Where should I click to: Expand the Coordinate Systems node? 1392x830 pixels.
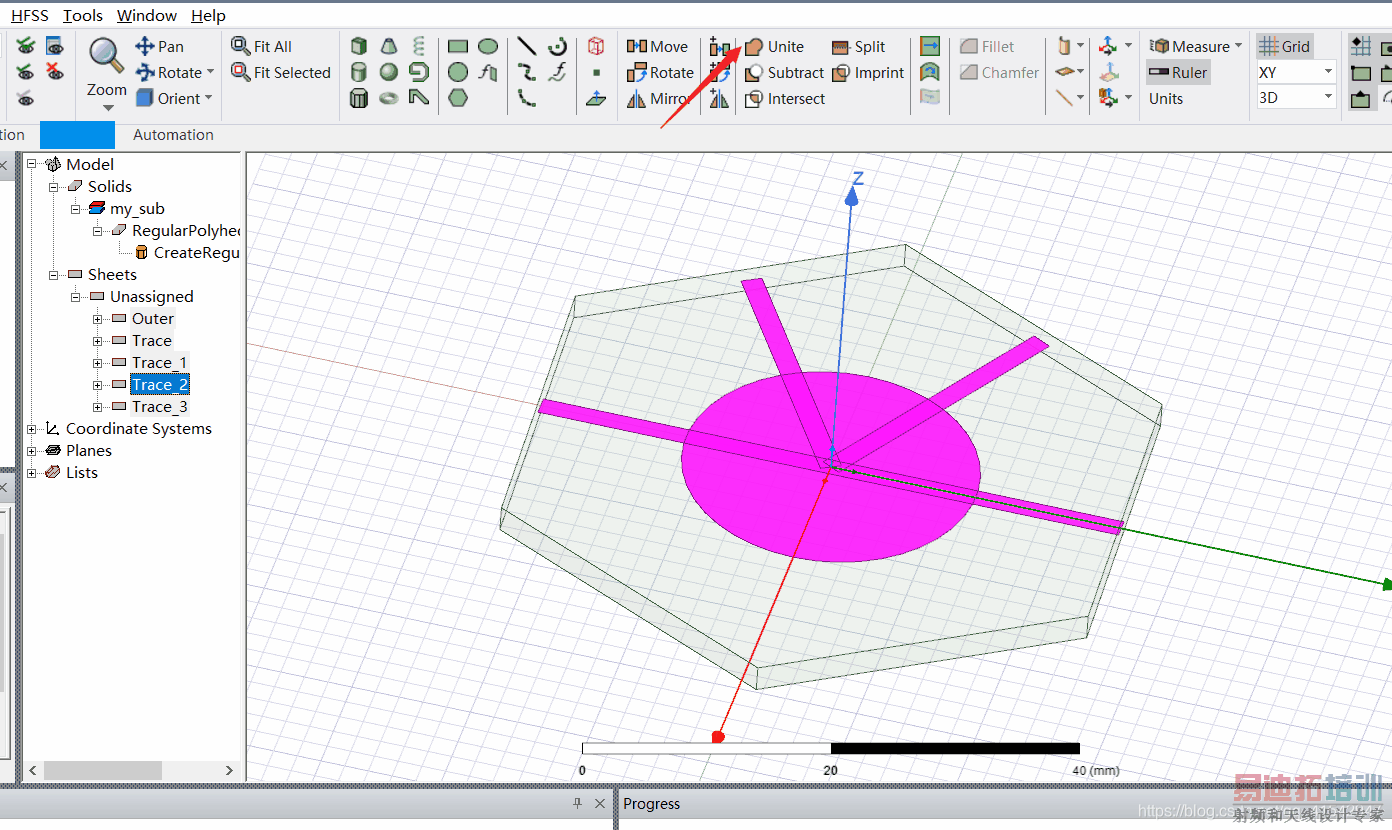point(31,429)
